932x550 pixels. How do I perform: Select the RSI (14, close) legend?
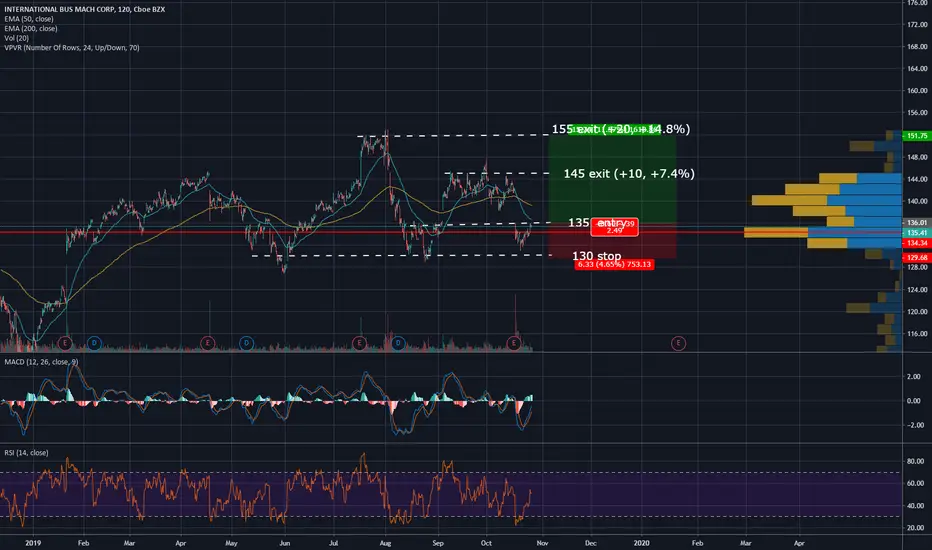26,452
